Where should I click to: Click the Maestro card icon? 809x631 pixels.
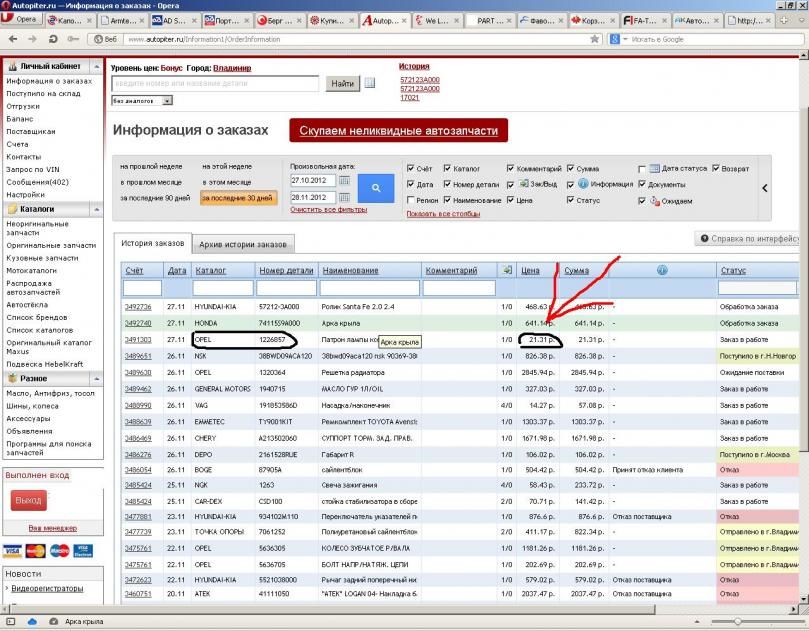59,551
